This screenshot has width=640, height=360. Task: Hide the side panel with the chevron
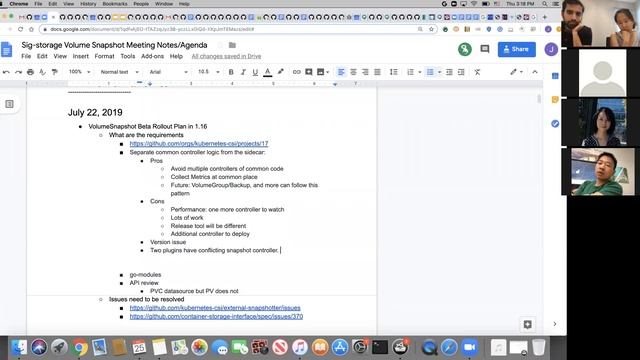(555, 324)
